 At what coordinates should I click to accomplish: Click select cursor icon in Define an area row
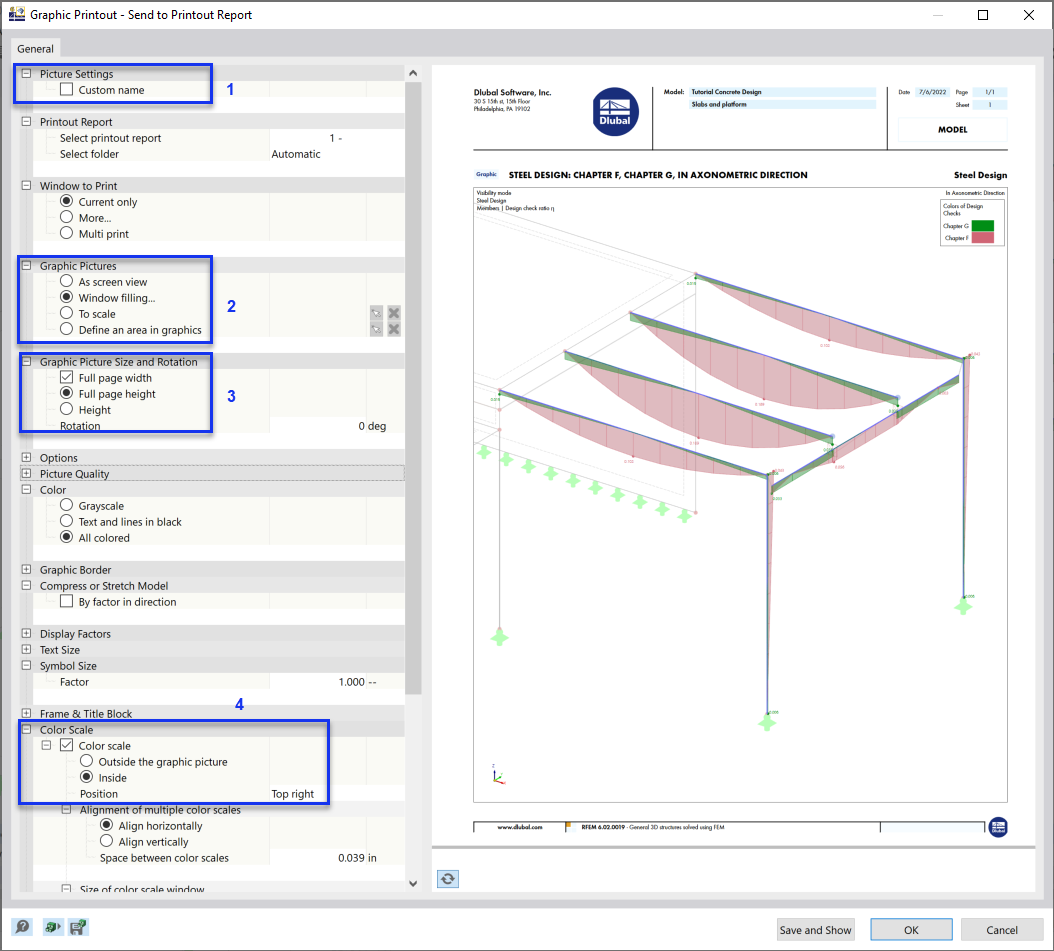376,329
